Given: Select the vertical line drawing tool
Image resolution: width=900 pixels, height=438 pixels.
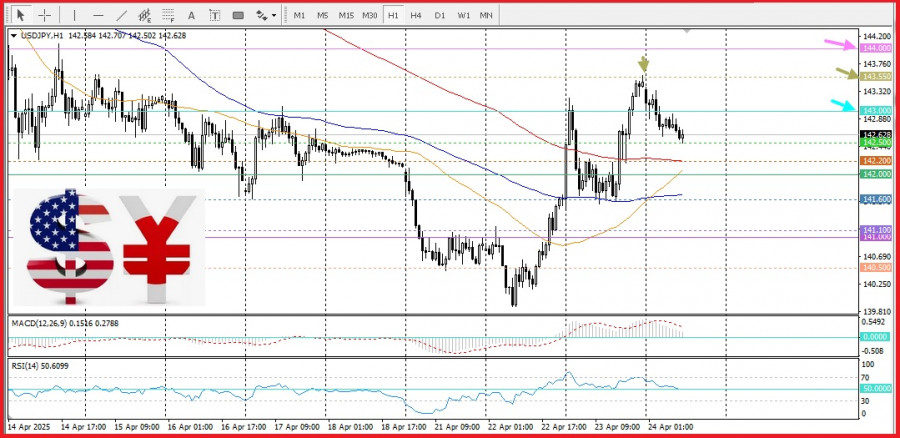Looking at the screenshot, I should point(73,15).
